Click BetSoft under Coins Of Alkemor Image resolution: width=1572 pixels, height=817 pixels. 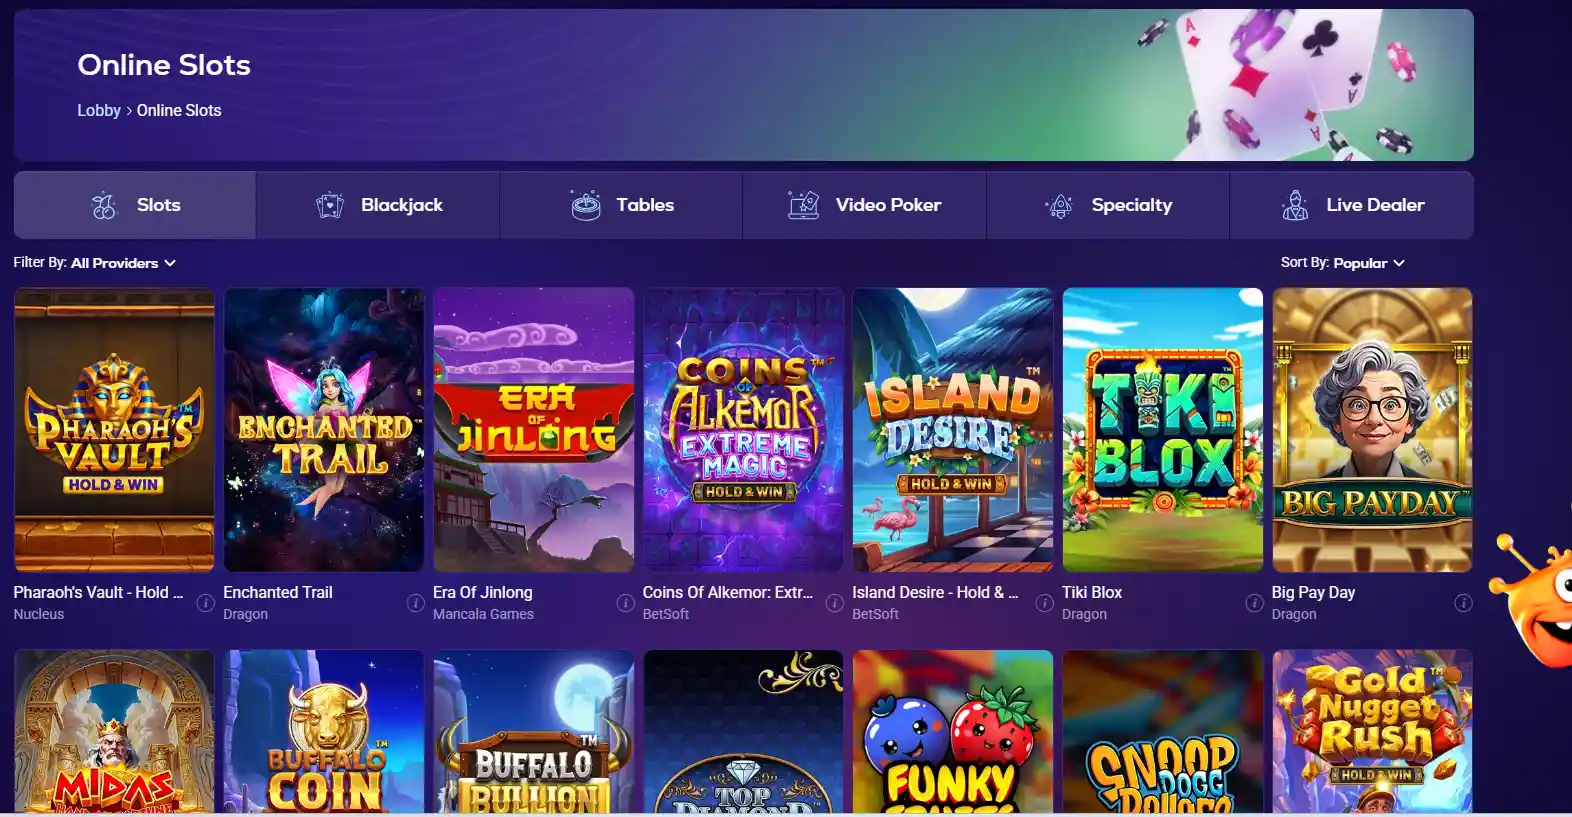pyautogui.click(x=666, y=614)
